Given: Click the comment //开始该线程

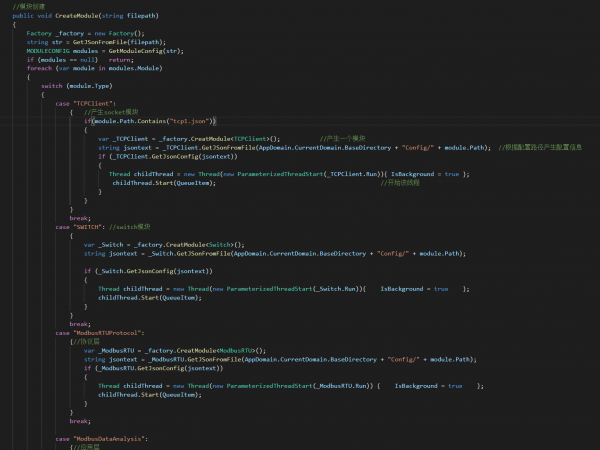Looking at the screenshot, I should (400, 183).
